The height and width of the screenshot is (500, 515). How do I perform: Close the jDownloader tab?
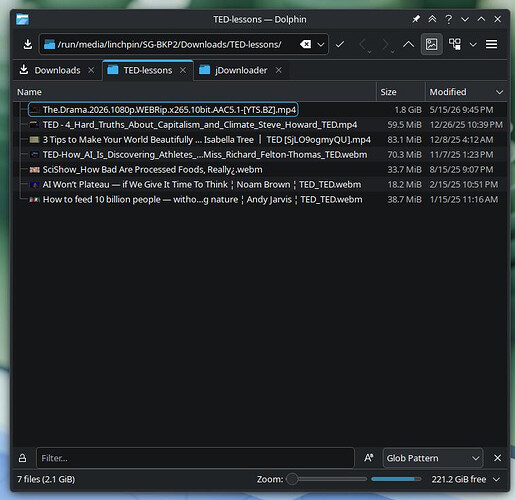click(x=279, y=70)
